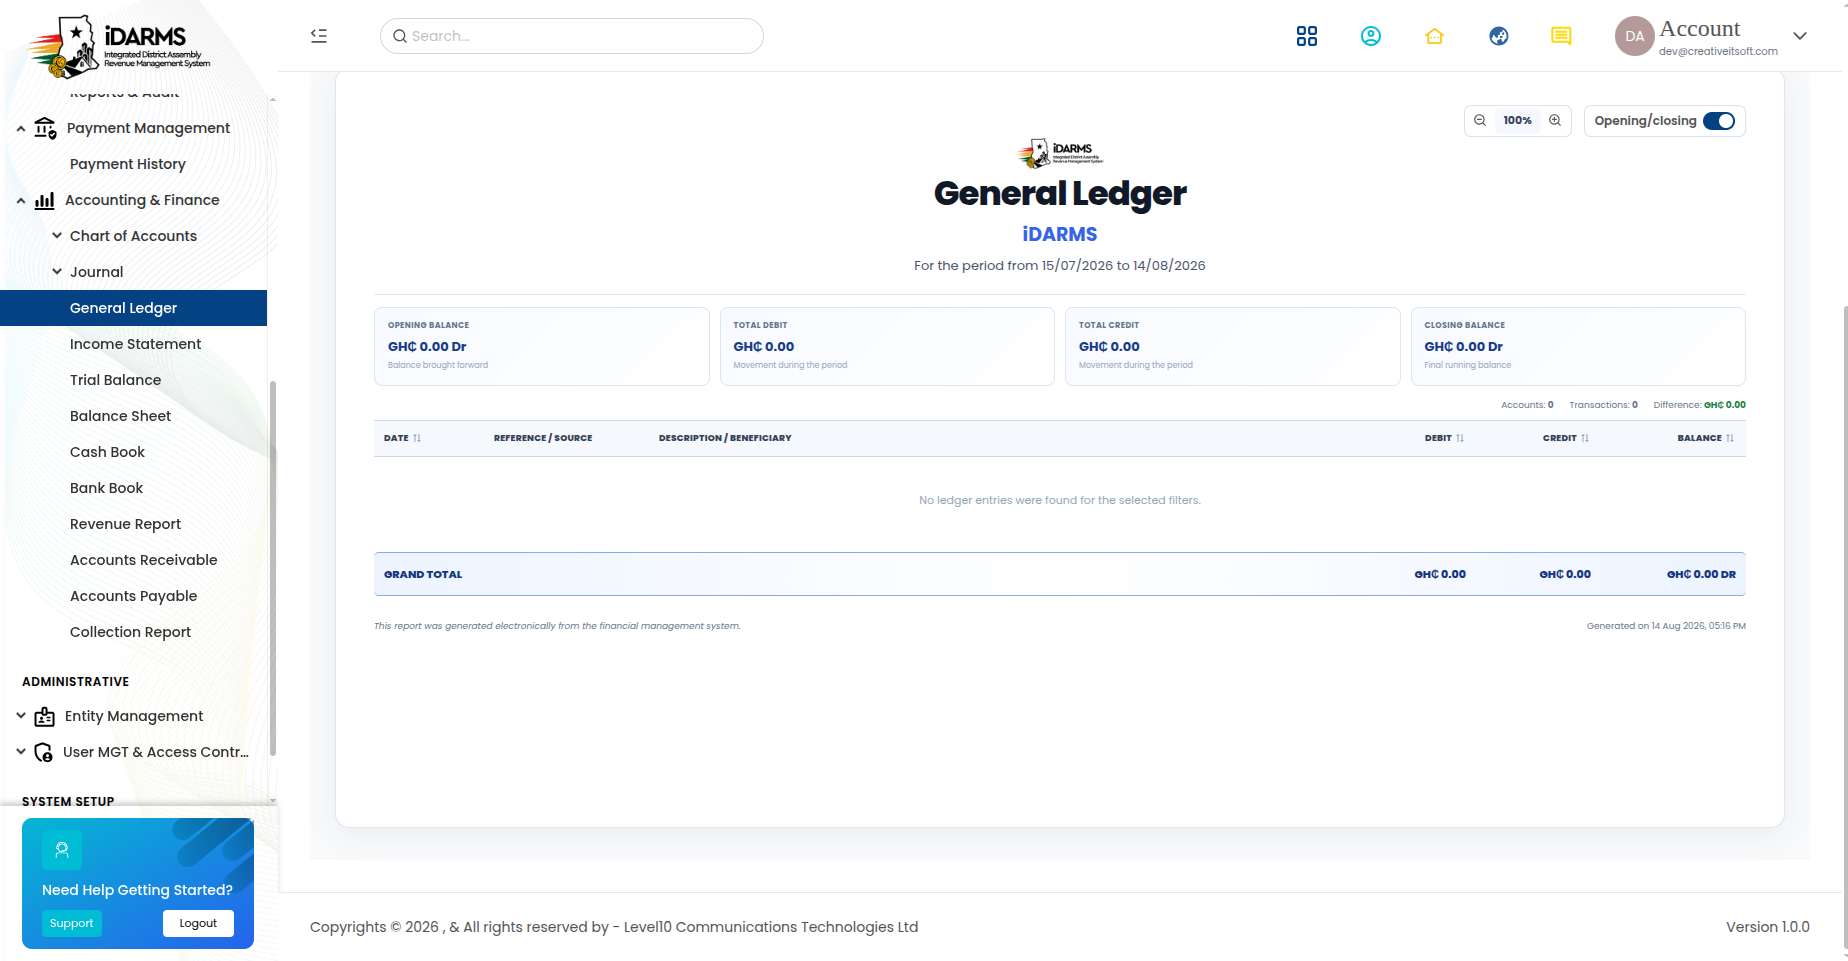
Task: Expand the Entity Management section
Action: tap(21, 716)
